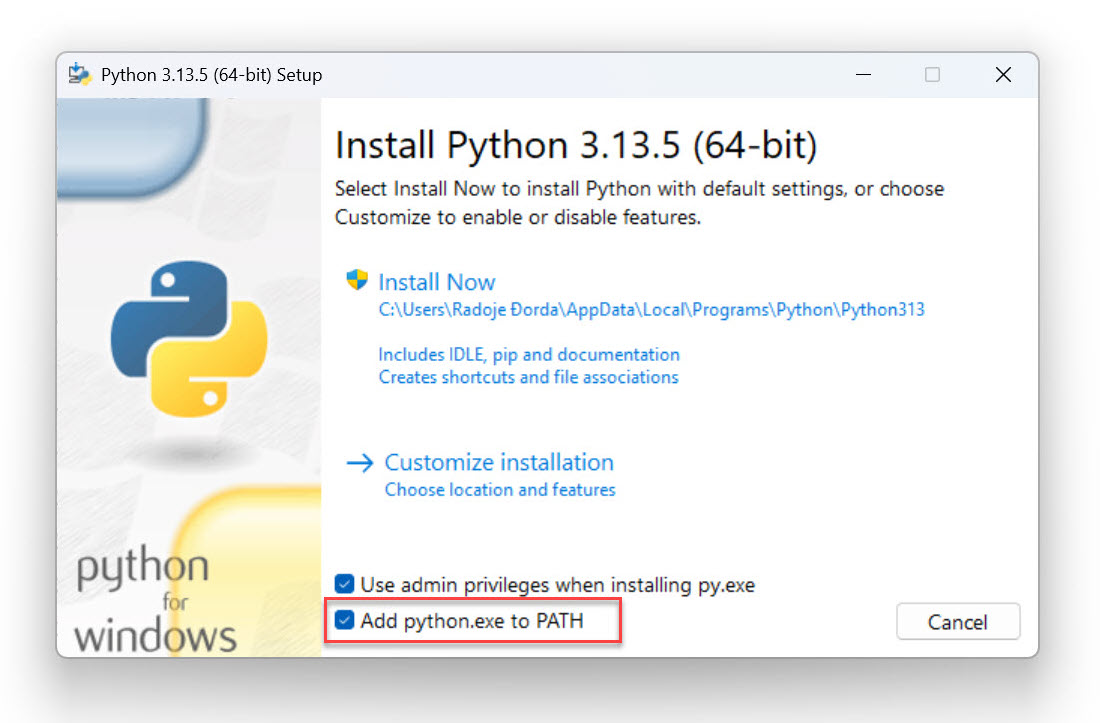This screenshot has width=1100, height=723.
Task: Select 'Install Now'
Action: pos(436,282)
